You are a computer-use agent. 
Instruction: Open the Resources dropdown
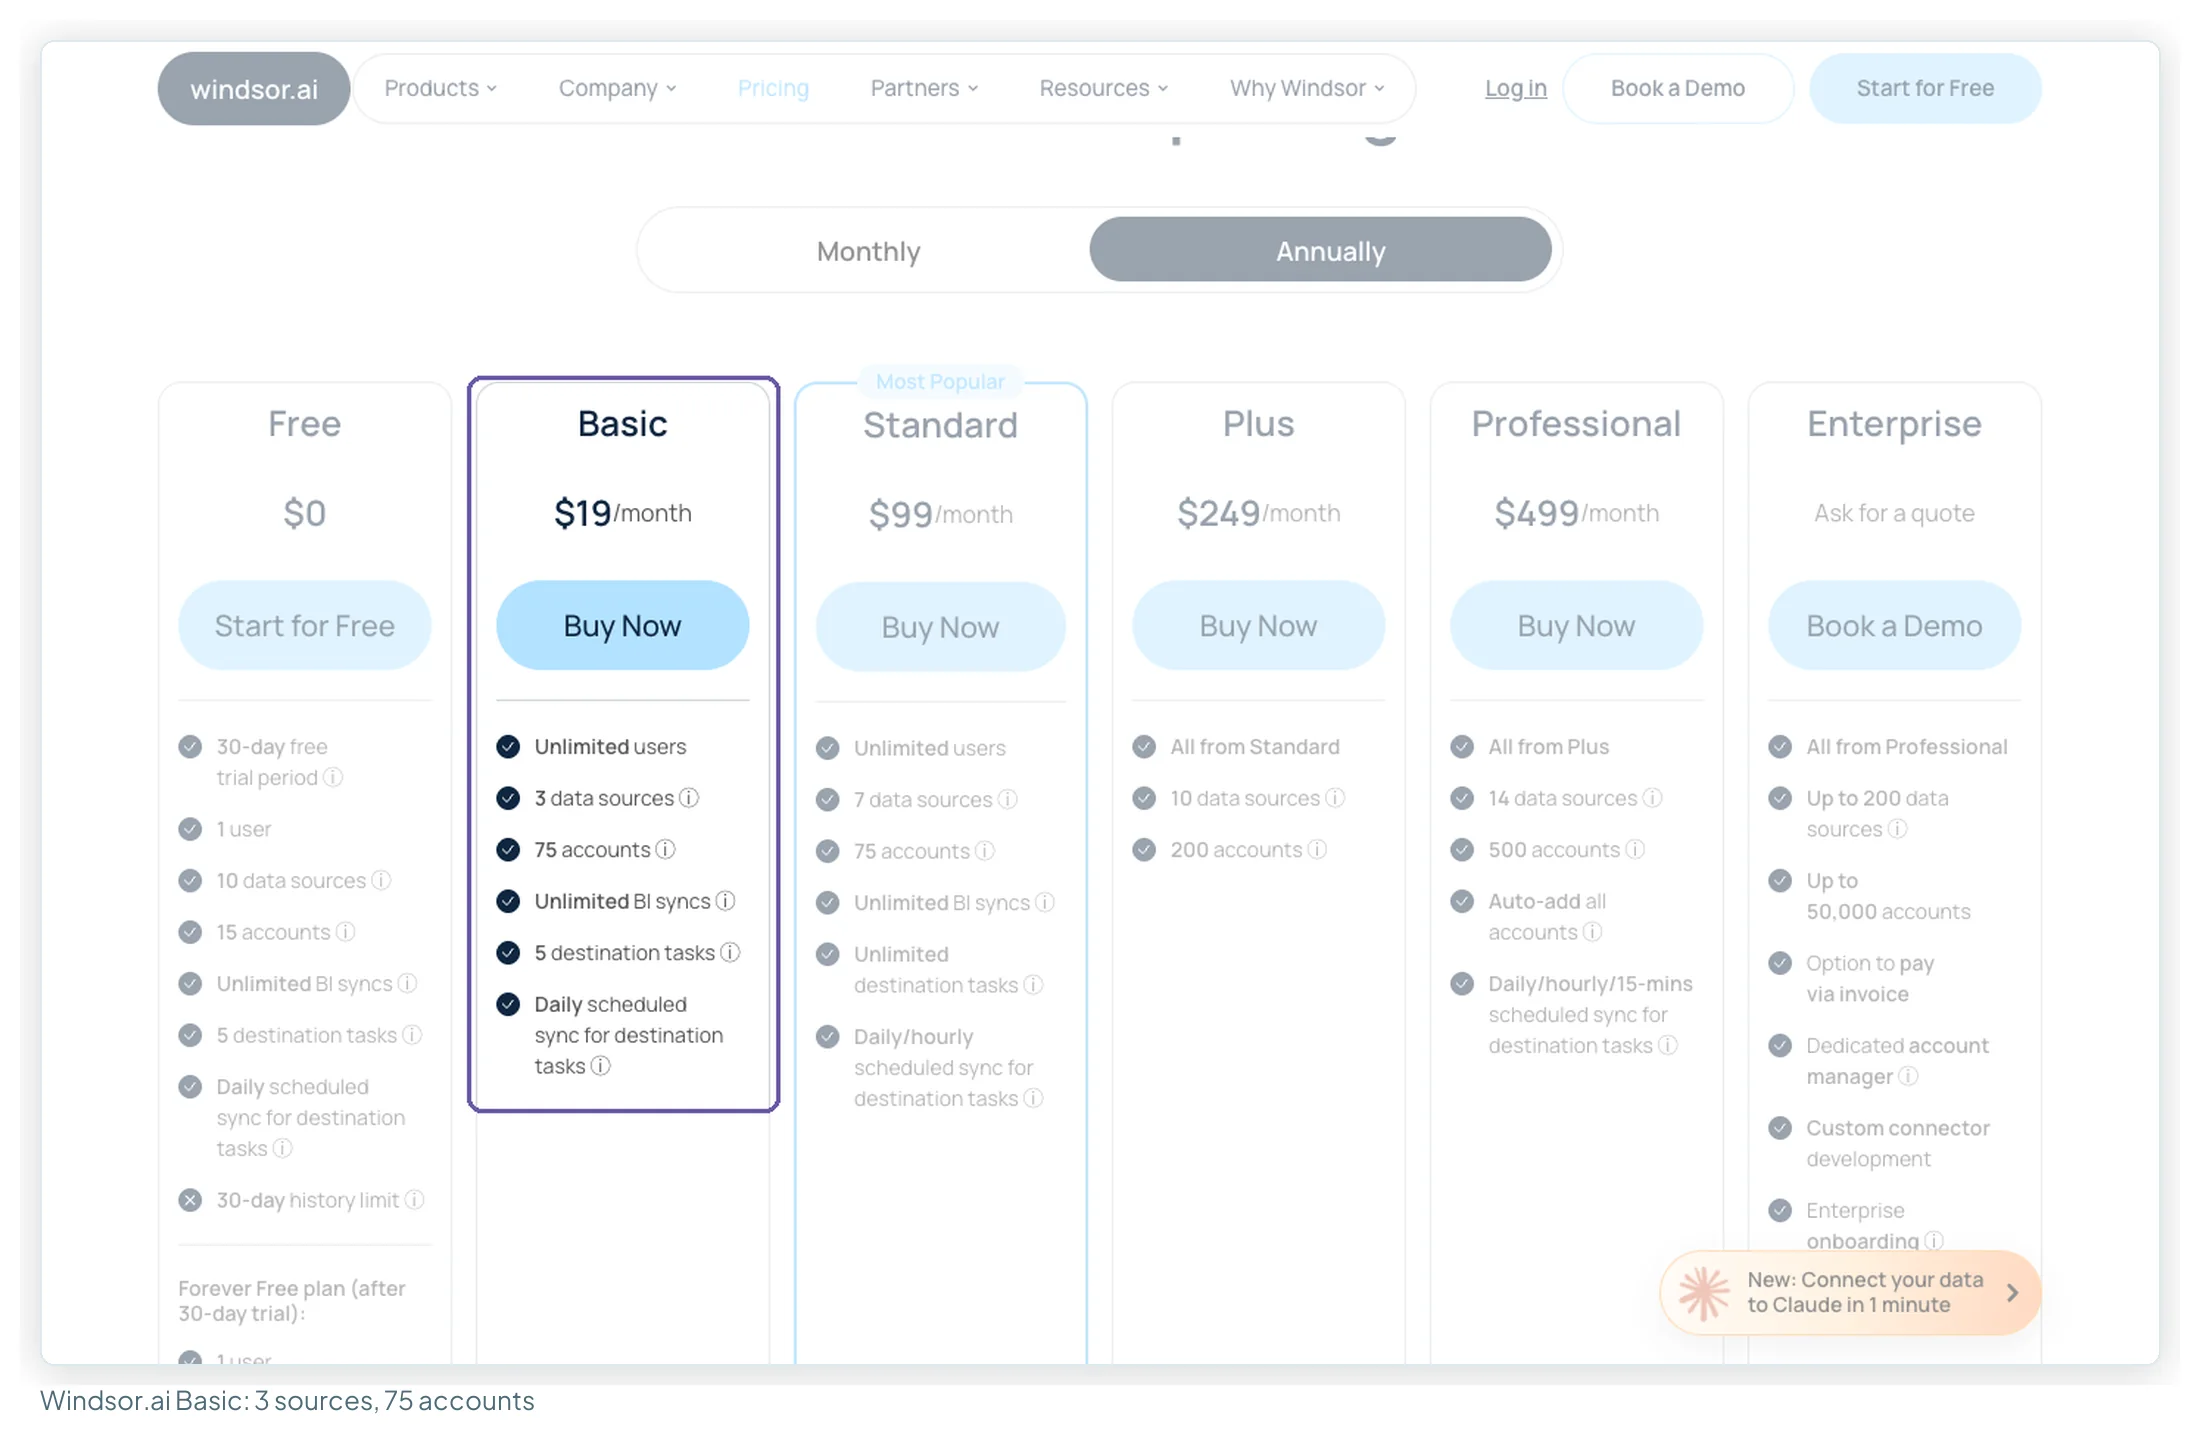1104,88
